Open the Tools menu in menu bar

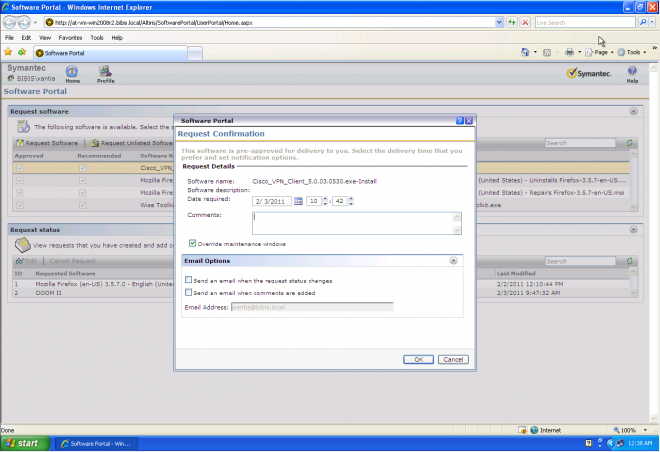[97, 37]
